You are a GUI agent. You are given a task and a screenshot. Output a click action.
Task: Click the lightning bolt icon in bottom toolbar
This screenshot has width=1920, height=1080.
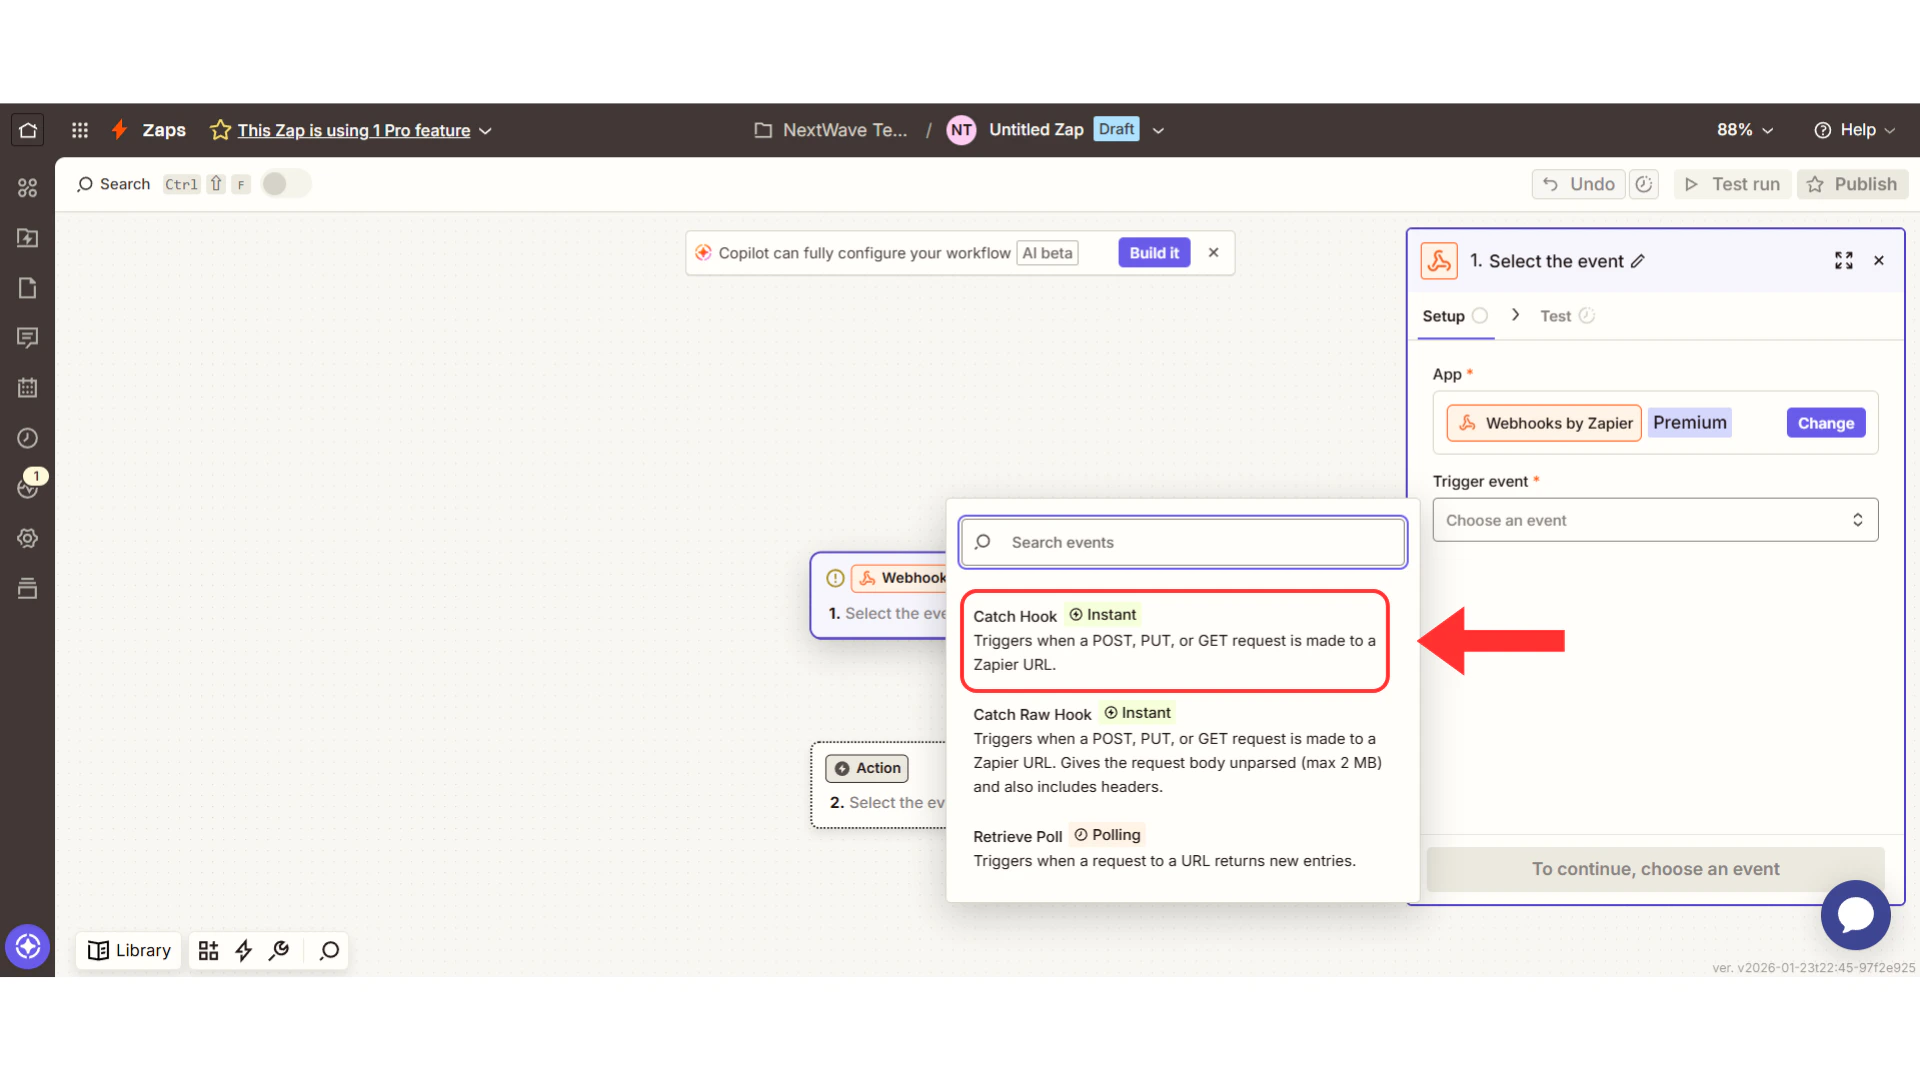click(x=243, y=950)
